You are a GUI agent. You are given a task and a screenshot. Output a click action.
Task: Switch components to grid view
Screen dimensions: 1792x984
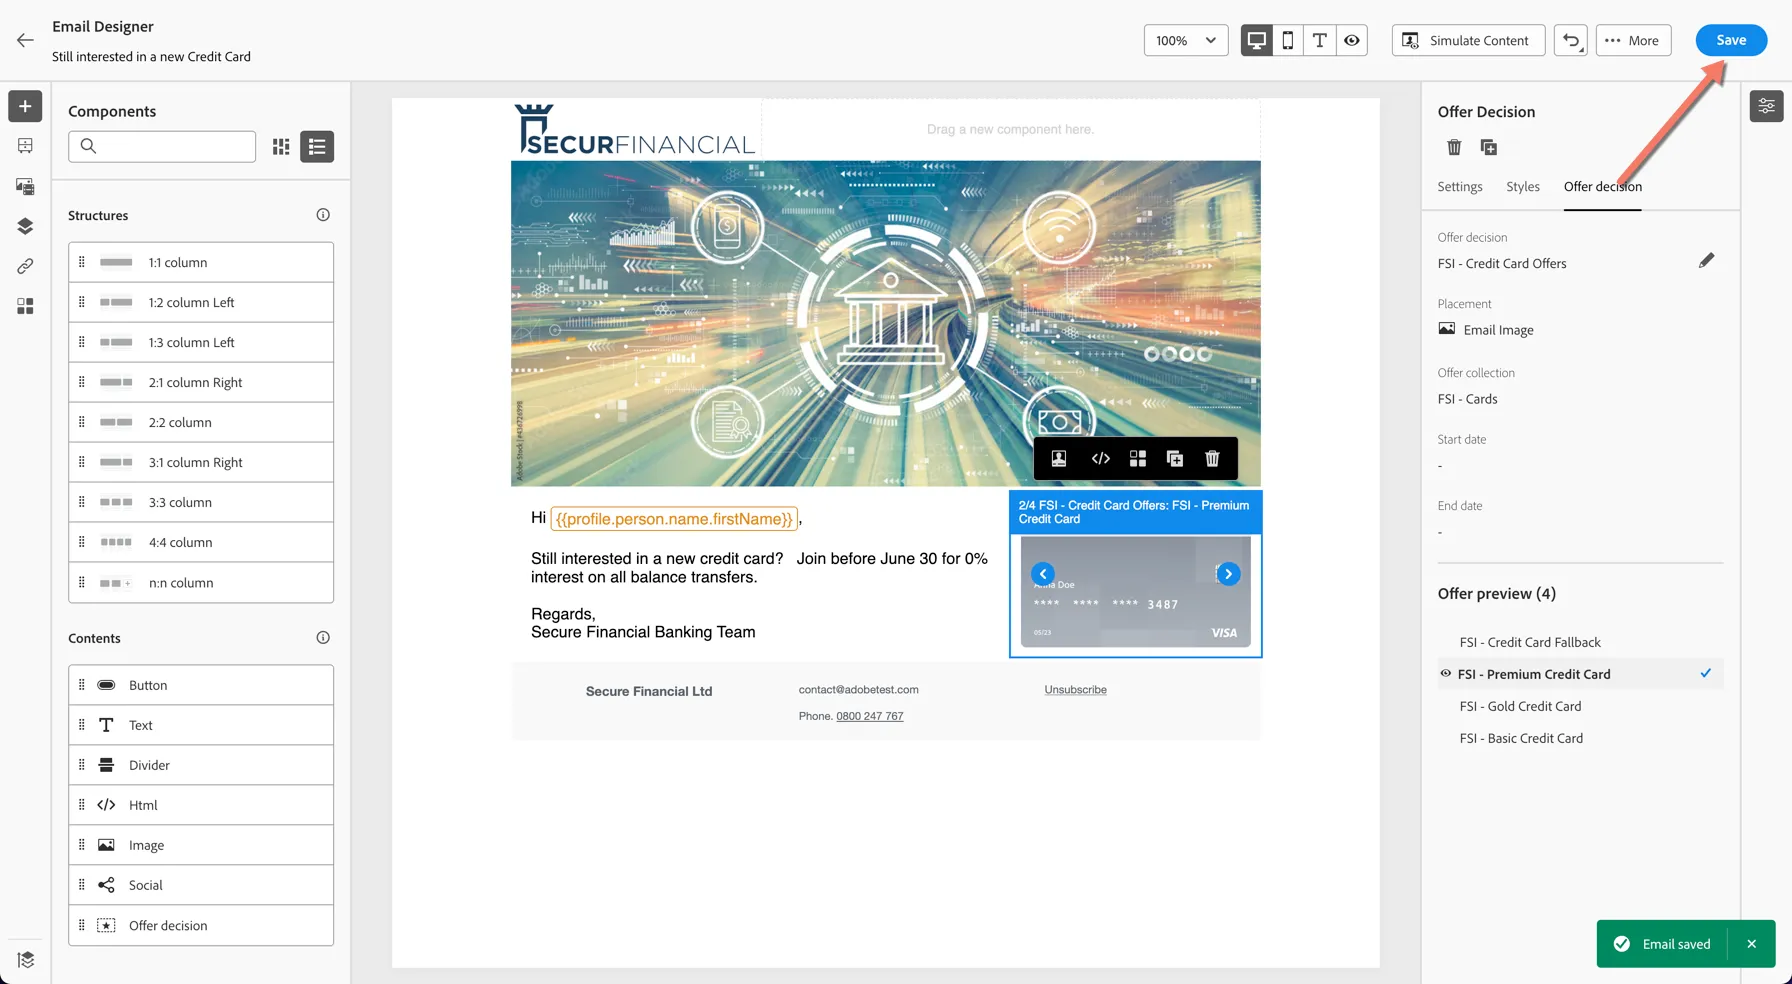(x=281, y=147)
